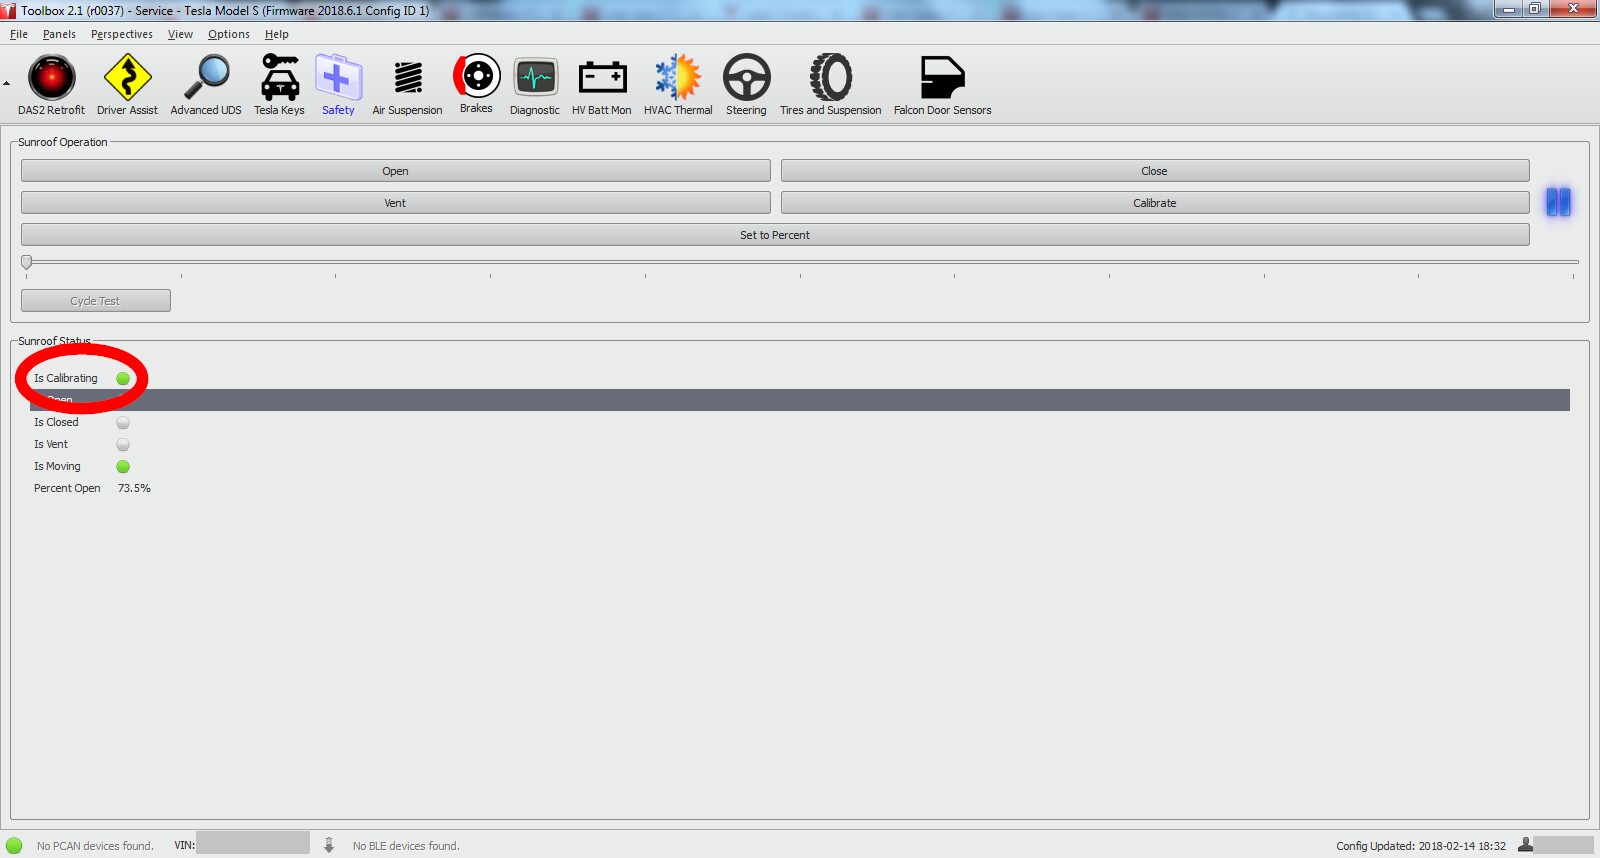Click the Is Moving status indicator
The image size is (1600, 858).
[123, 466]
